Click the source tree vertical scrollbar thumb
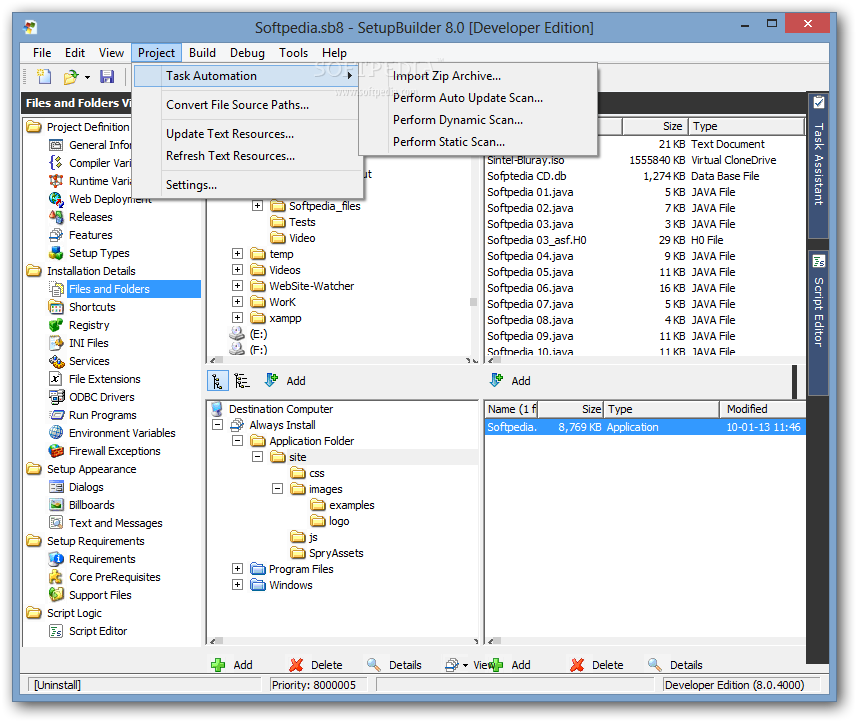The height and width of the screenshot is (722, 857). (x=473, y=302)
